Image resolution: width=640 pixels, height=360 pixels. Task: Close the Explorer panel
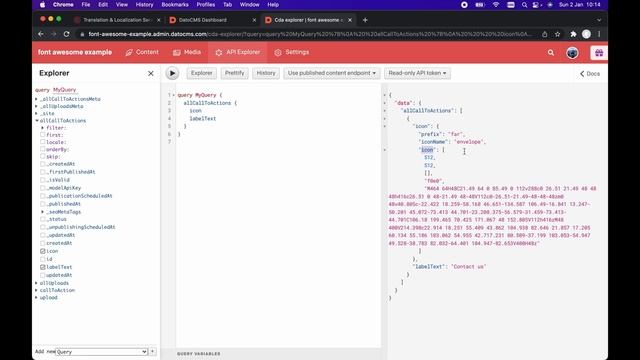151,73
